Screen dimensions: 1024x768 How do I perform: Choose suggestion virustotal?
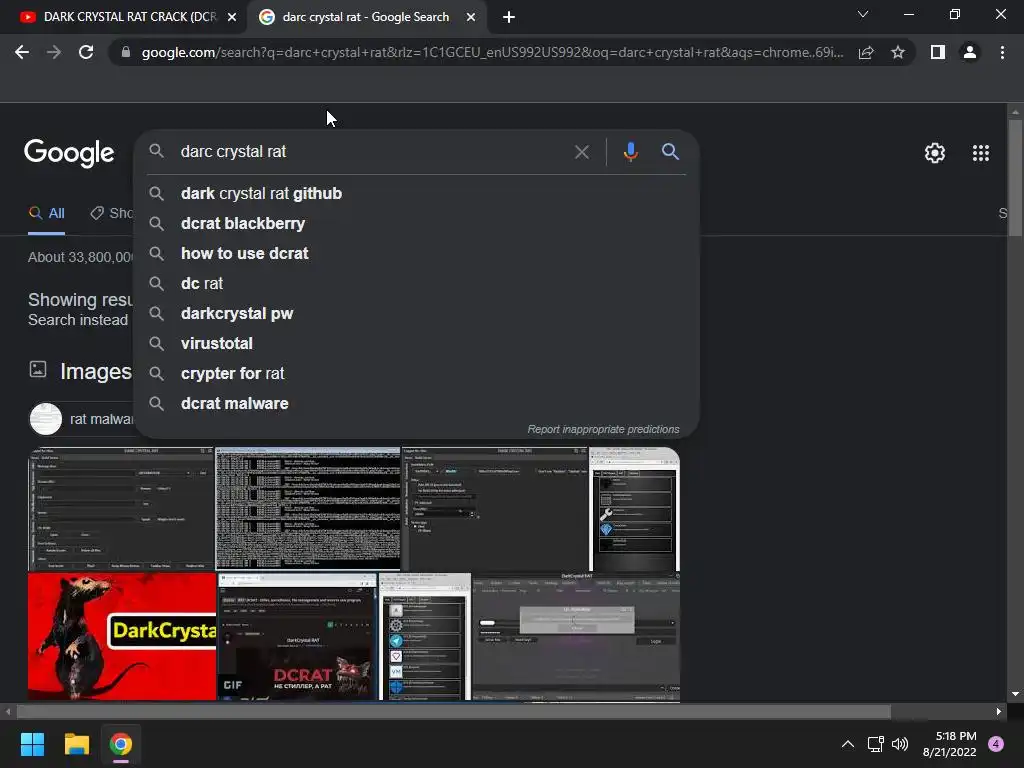[x=417, y=344]
